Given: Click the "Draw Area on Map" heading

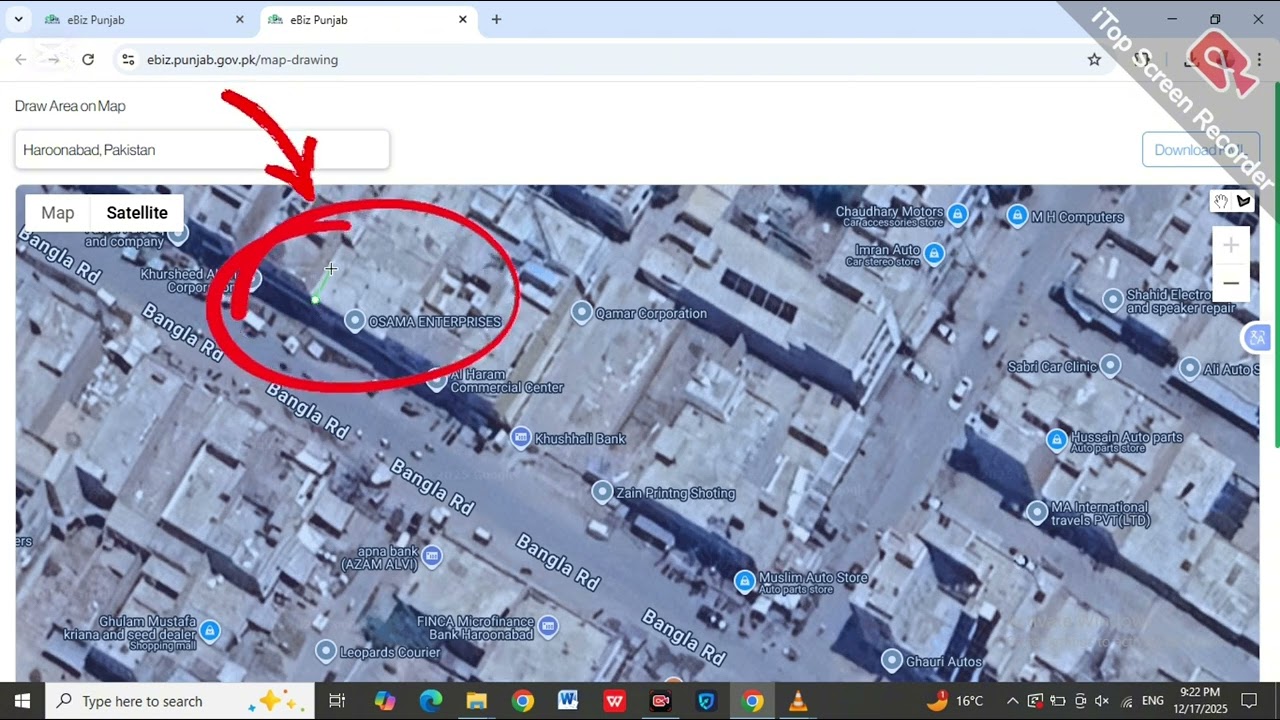Looking at the screenshot, I should point(70,106).
